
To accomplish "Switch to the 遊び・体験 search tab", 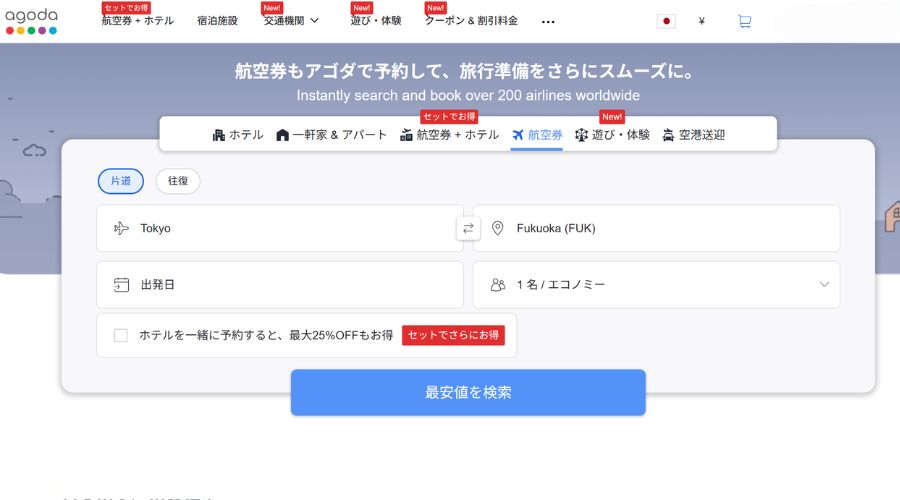I will tap(612, 135).
